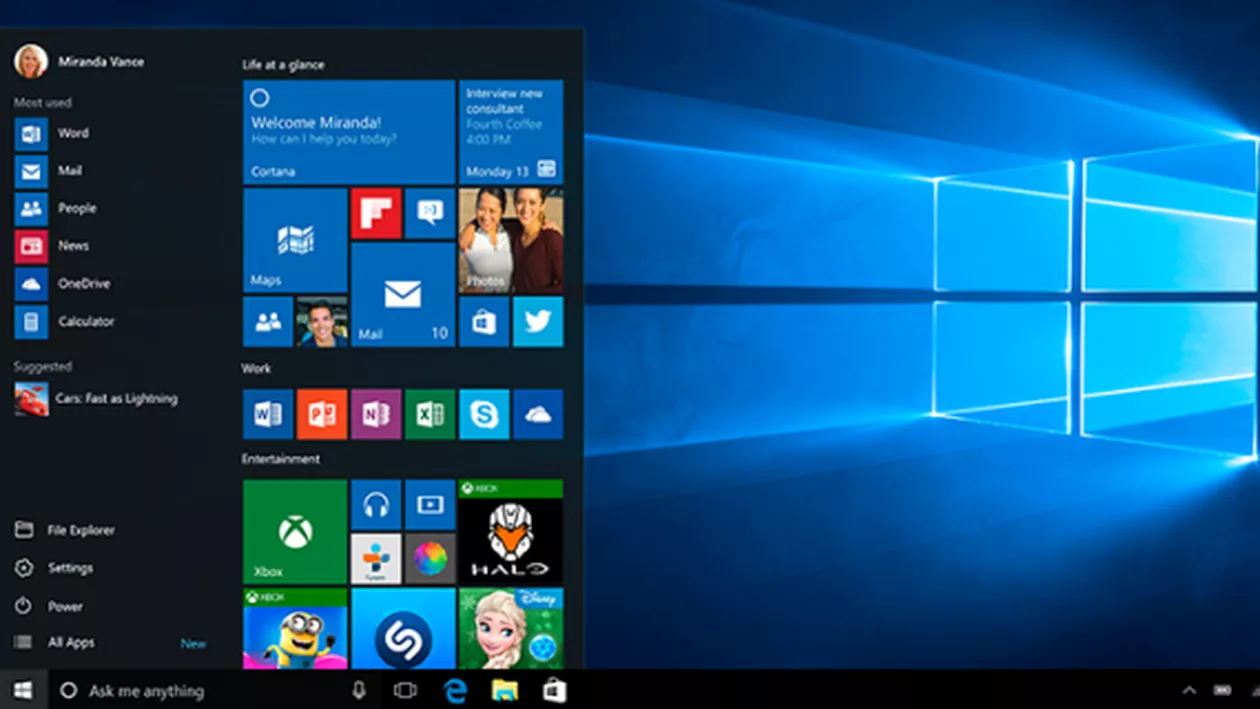Open the small tile below Groove Music
Screen dimensions: 1260x709
pos(376,559)
